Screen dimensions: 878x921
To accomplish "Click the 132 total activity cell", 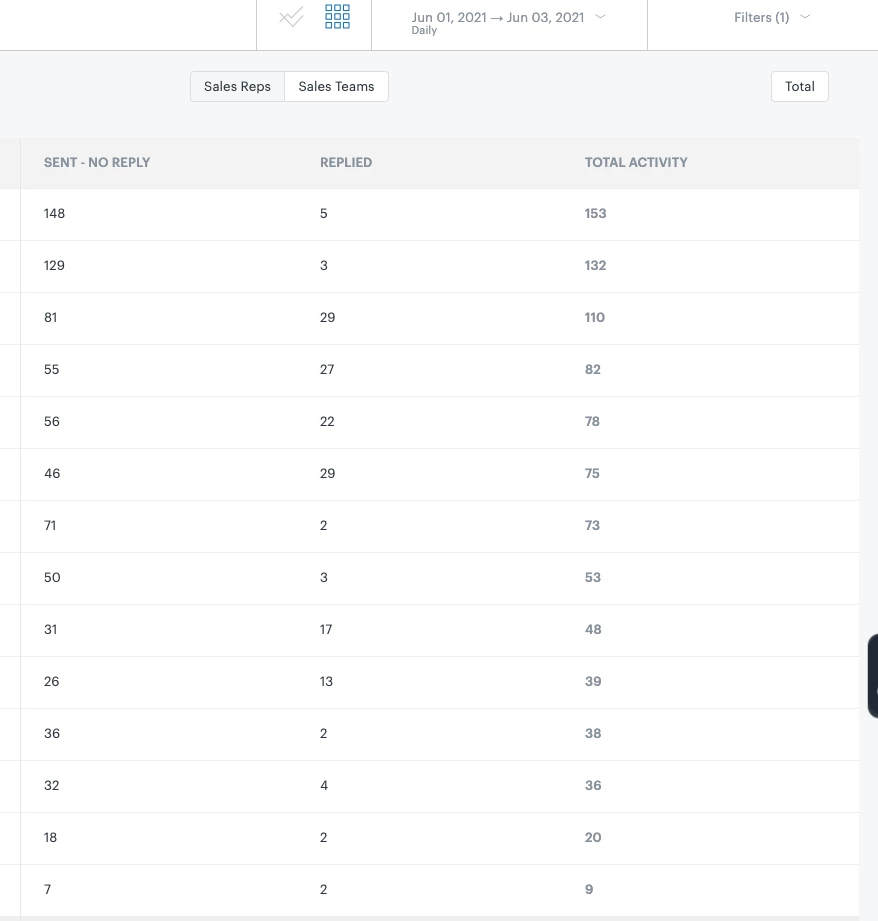I will pyautogui.click(x=595, y=265).
